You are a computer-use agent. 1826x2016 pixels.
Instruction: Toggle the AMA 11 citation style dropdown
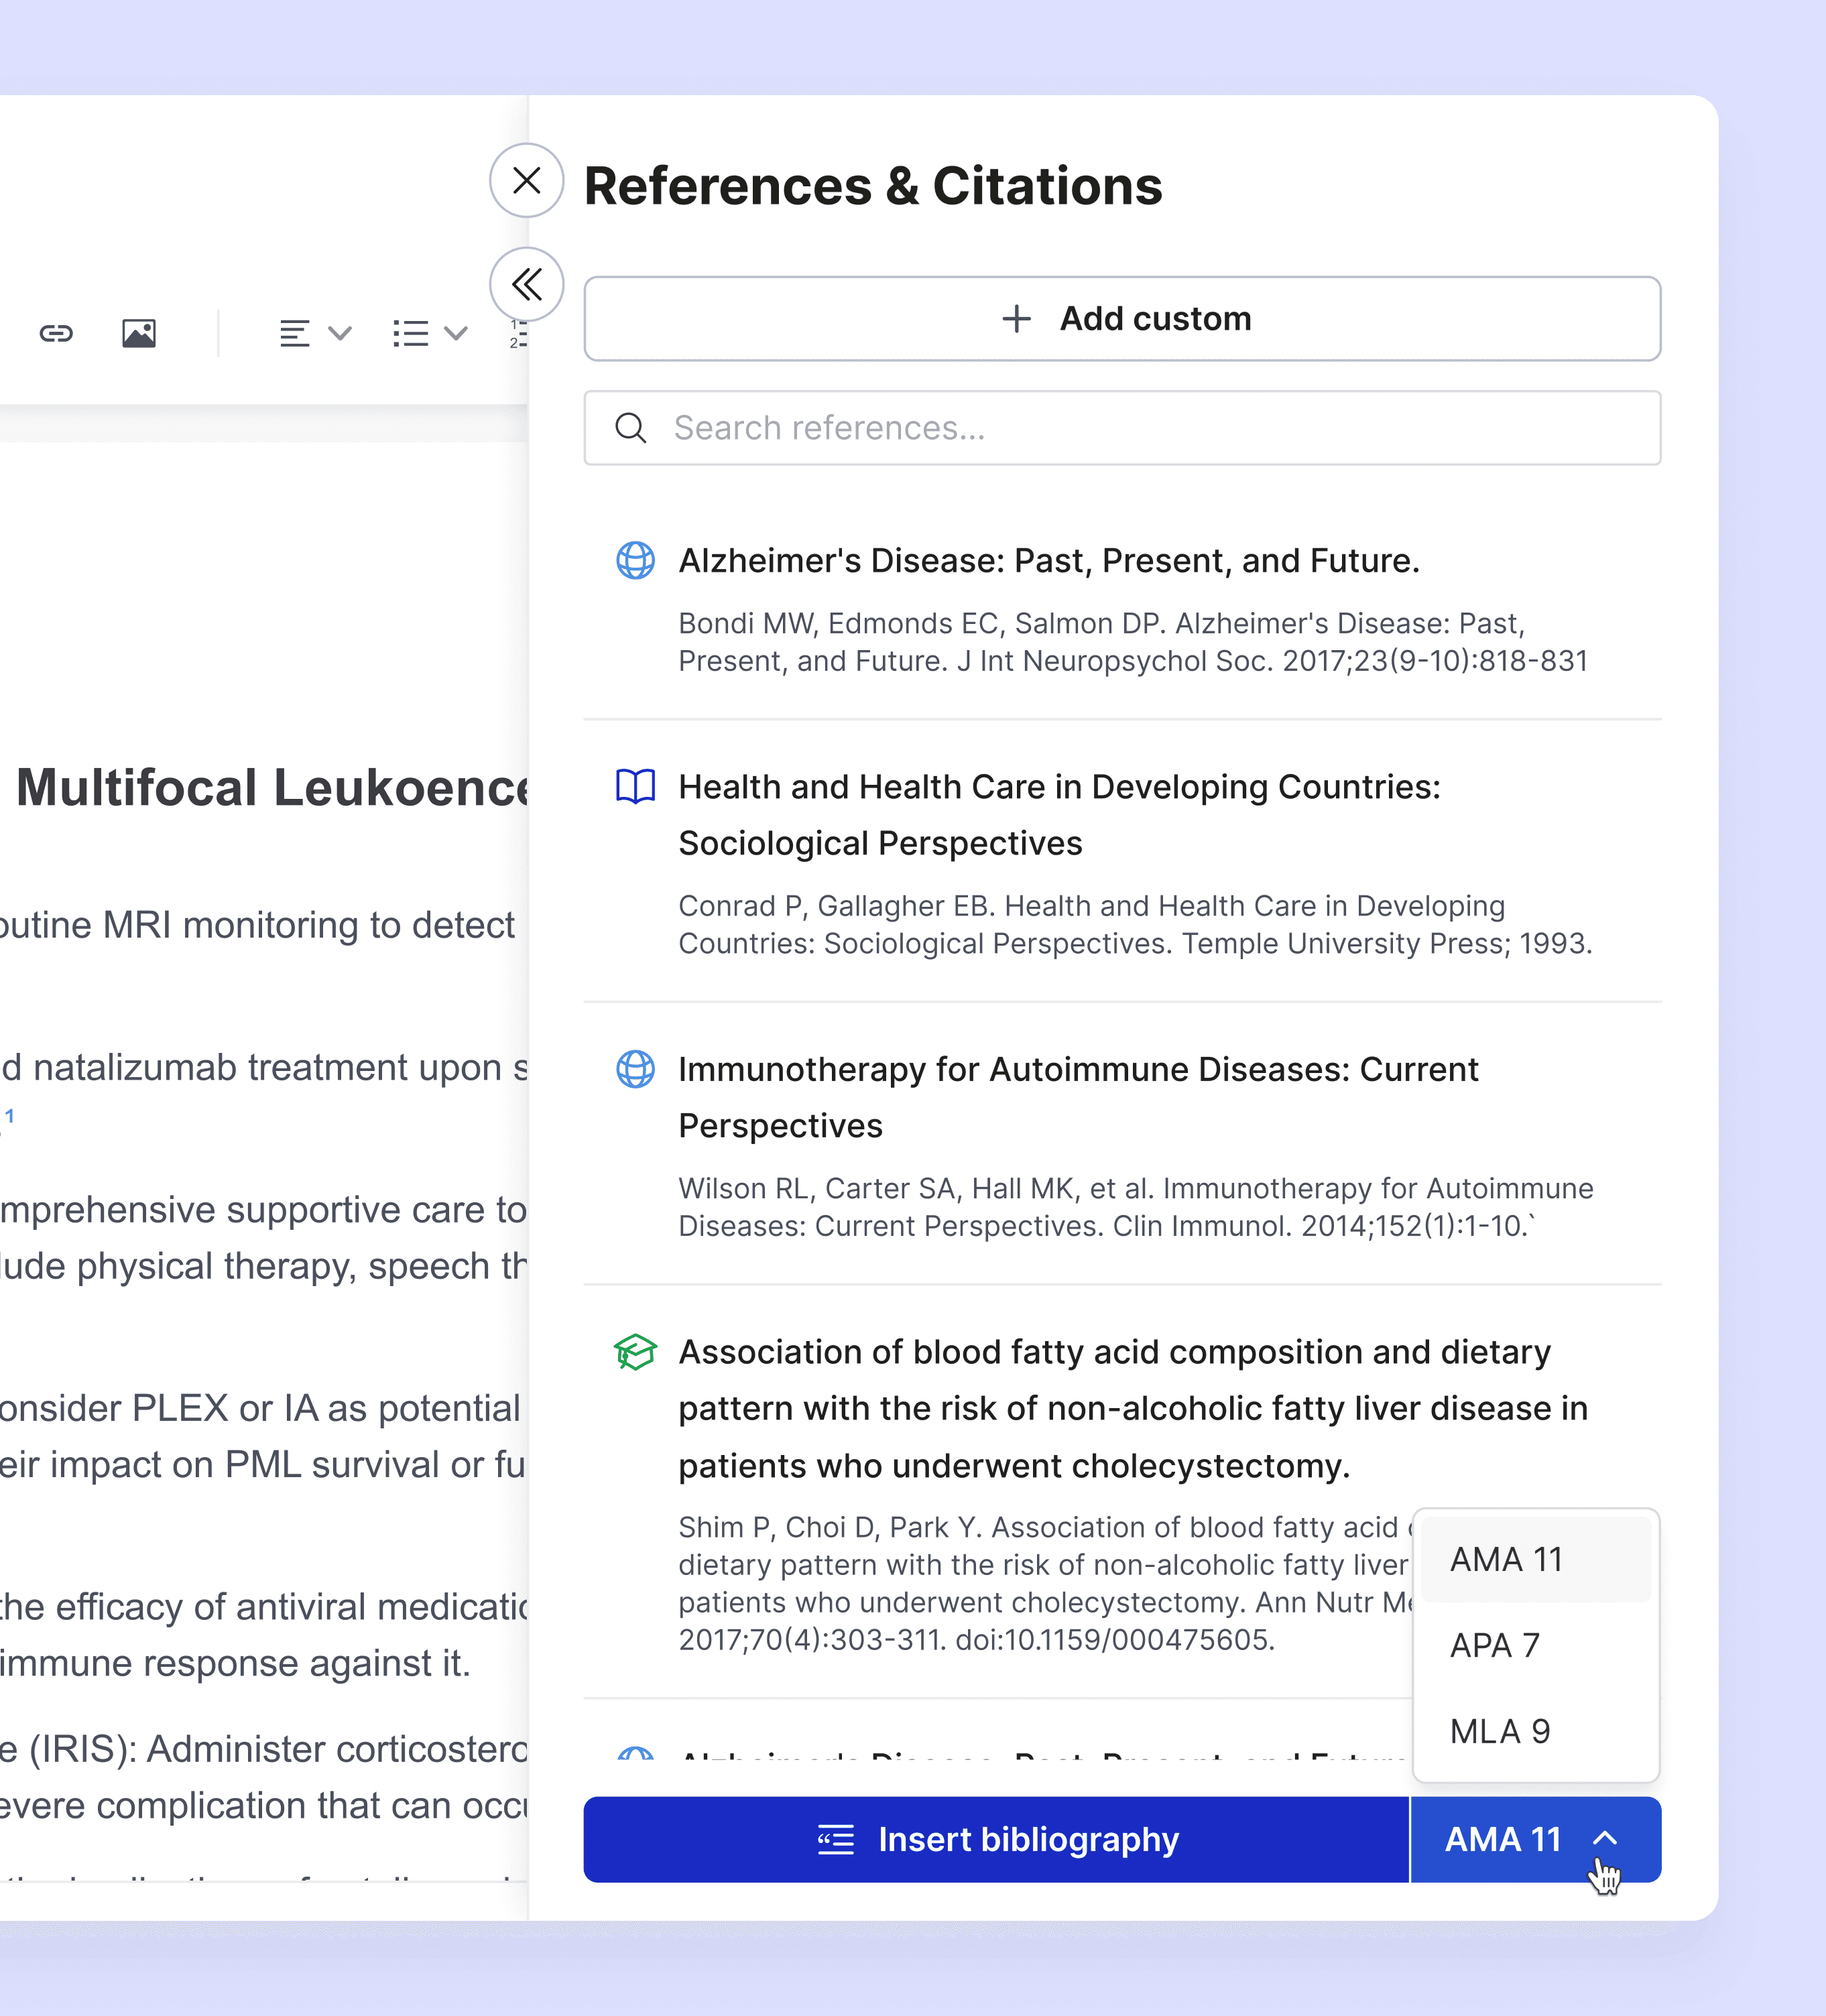tap(1534, 1839)
